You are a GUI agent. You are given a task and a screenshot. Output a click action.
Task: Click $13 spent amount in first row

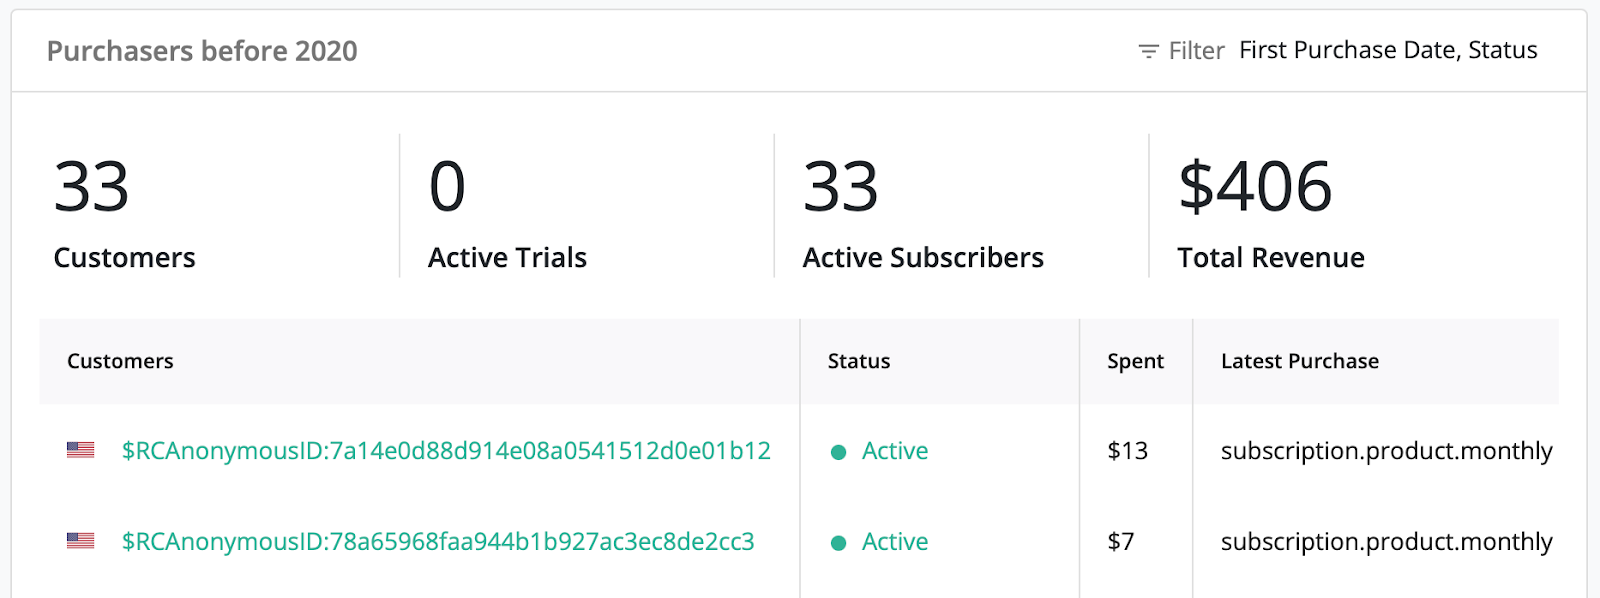[1127, 451]
